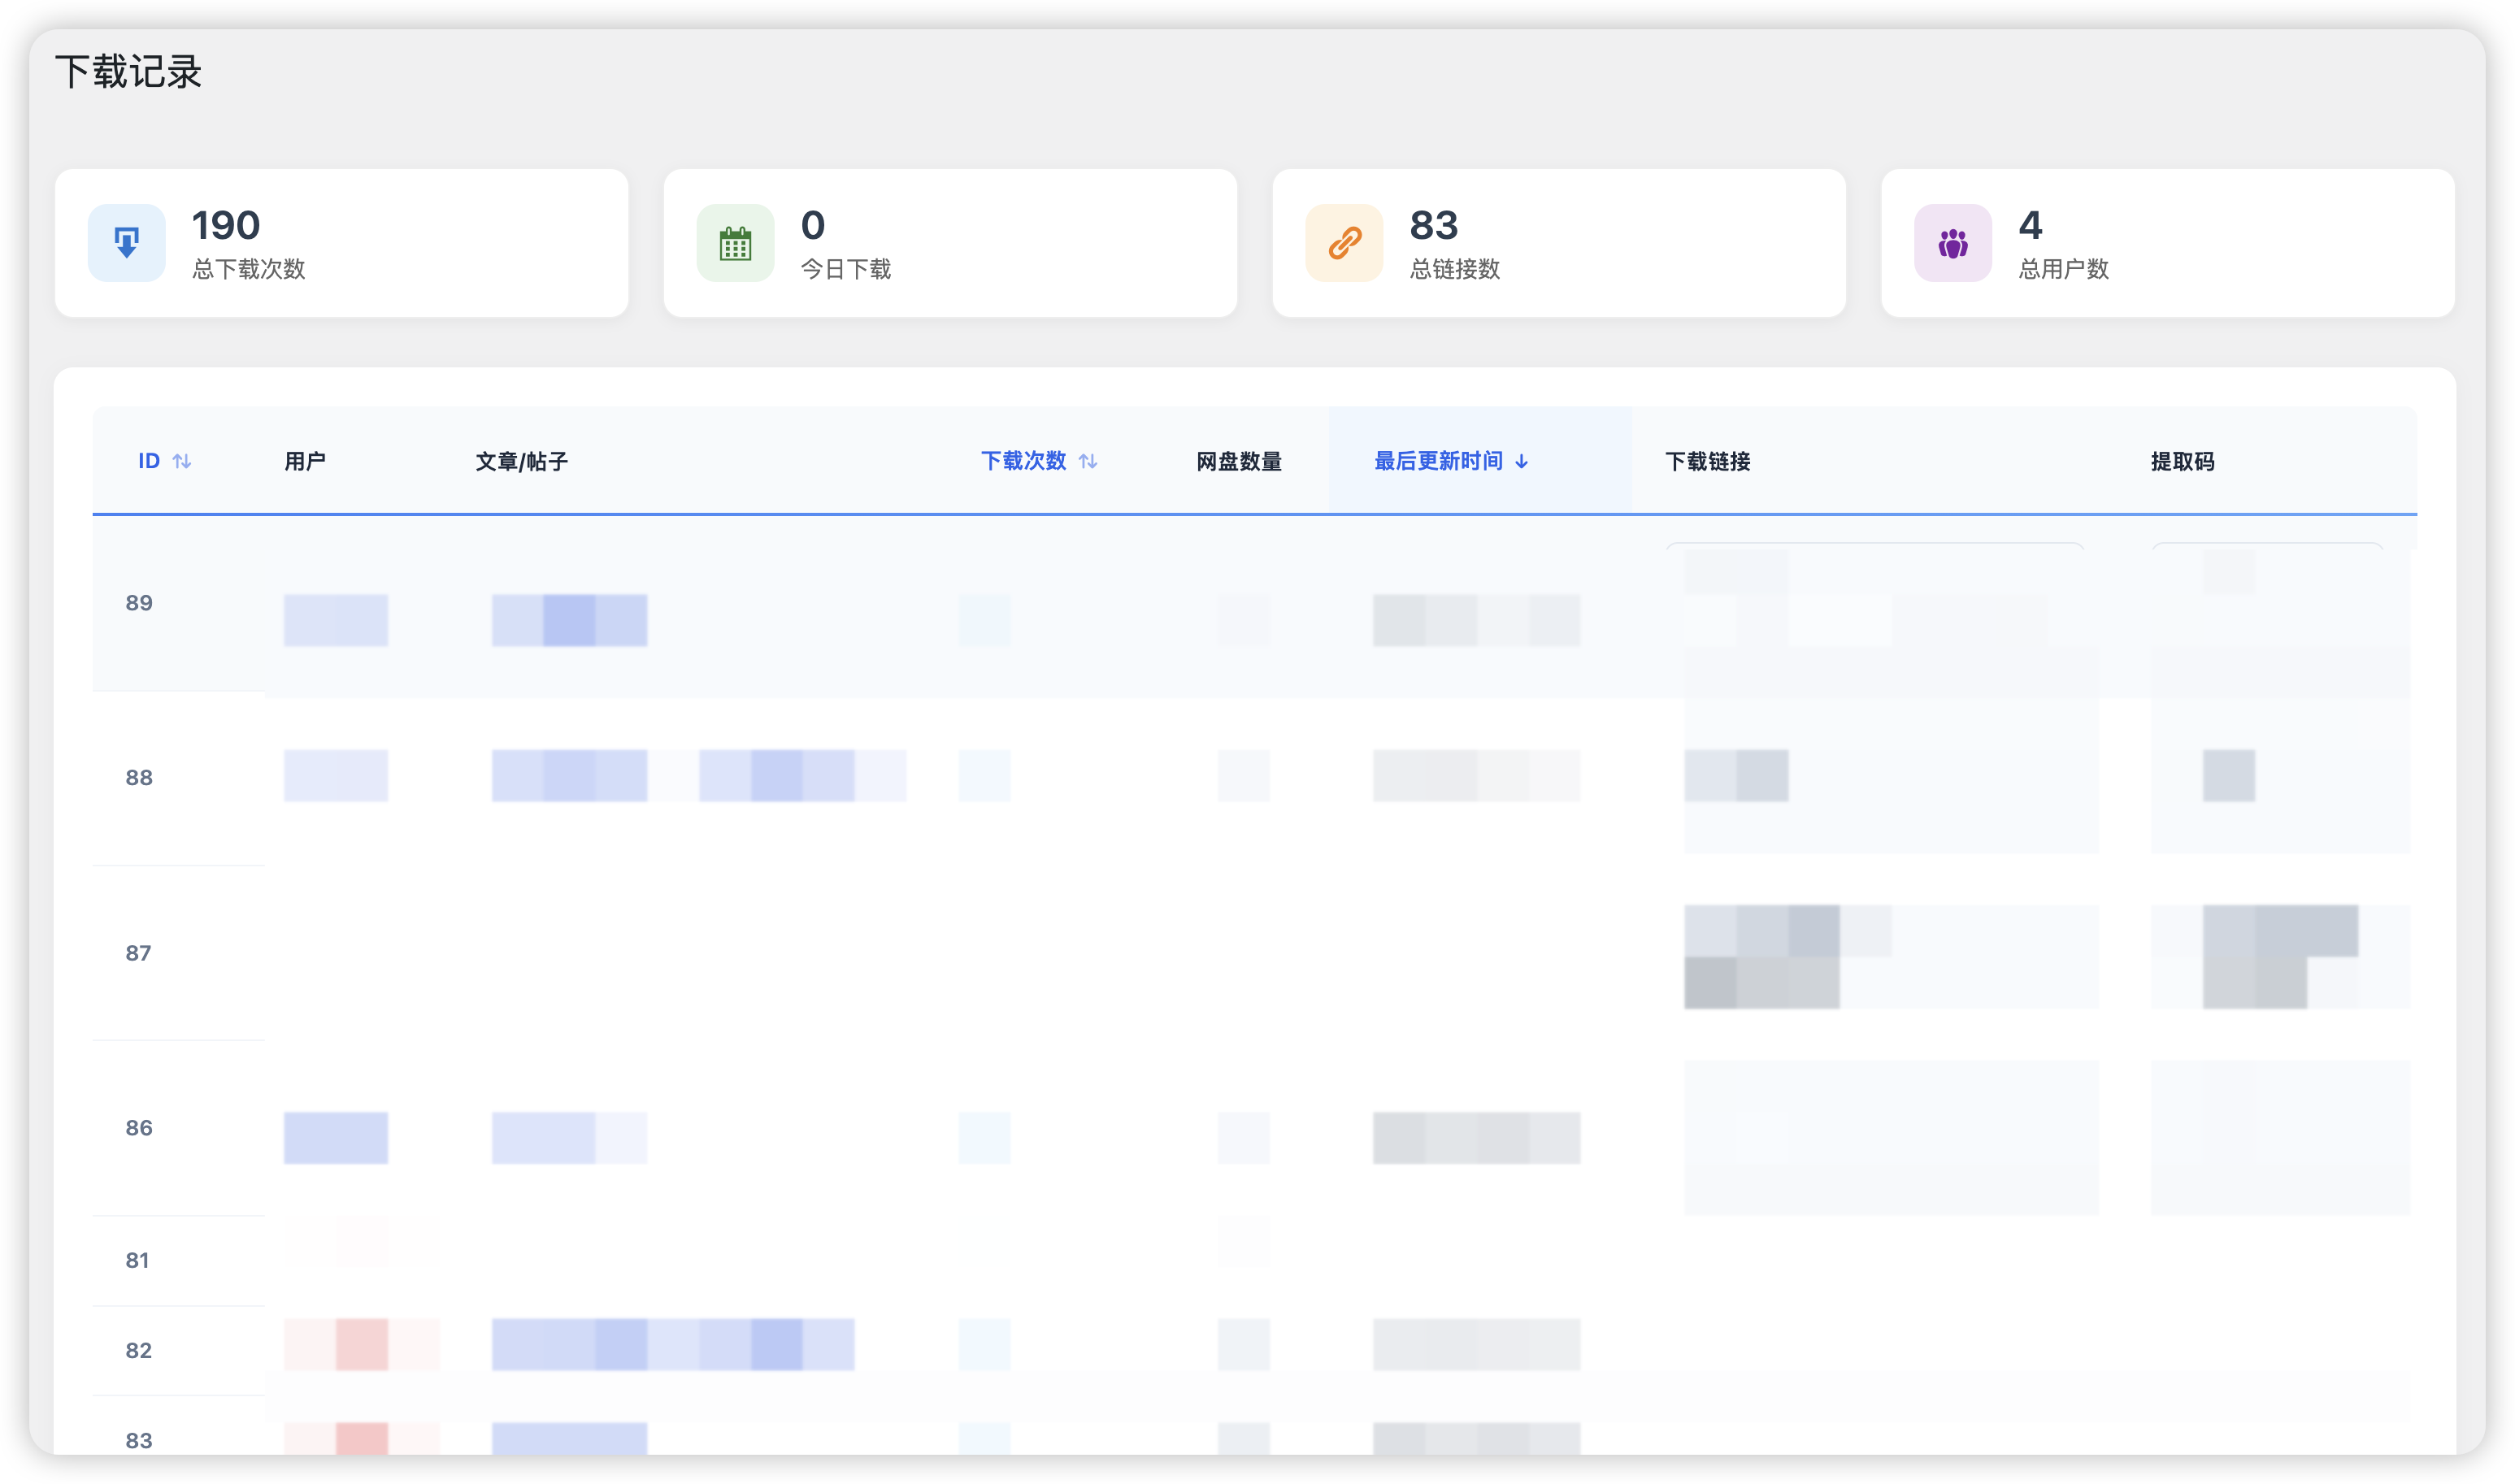Open the 83 总链接数 stat card

click(1558, 243)
